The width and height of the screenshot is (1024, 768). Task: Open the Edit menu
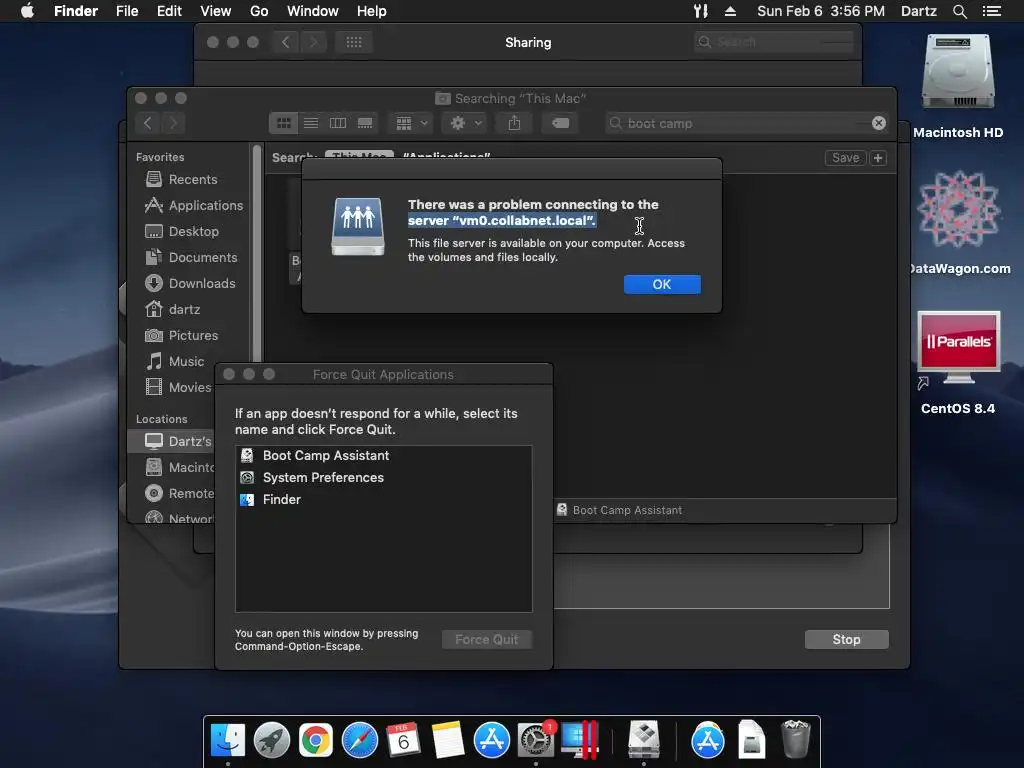[169, 11]
